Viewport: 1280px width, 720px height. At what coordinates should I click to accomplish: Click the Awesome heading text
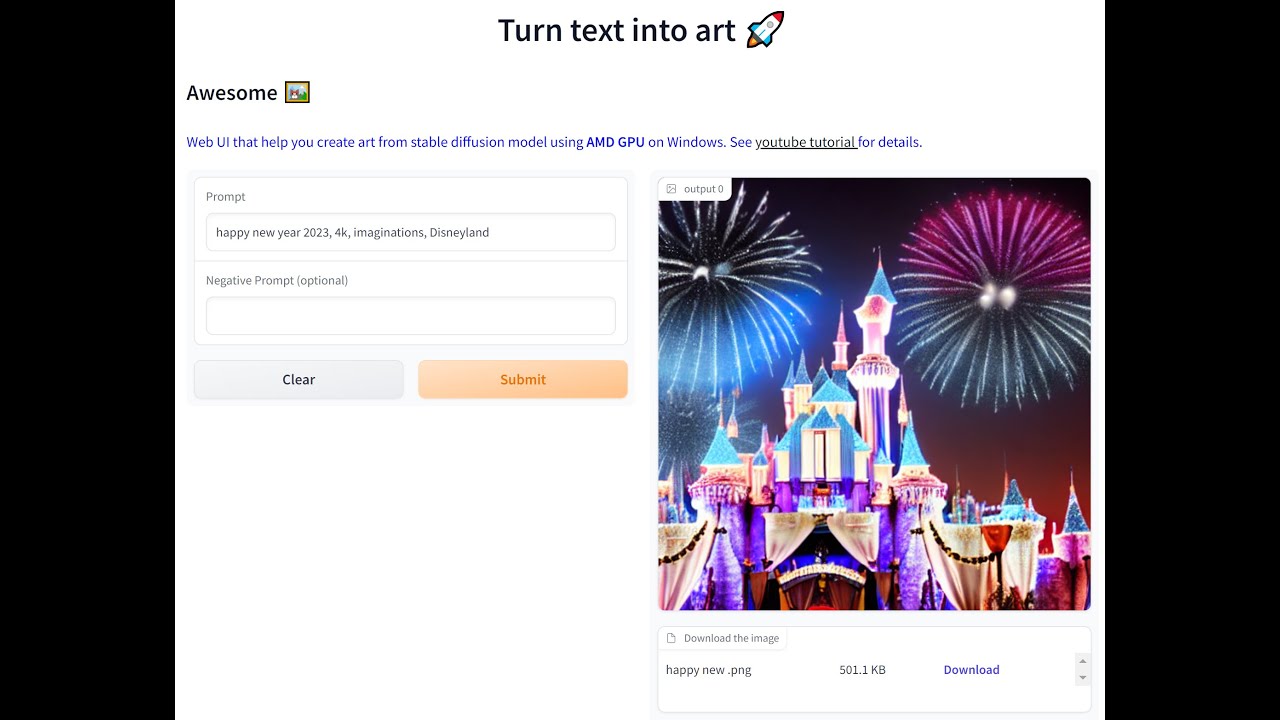click(232, 93)
